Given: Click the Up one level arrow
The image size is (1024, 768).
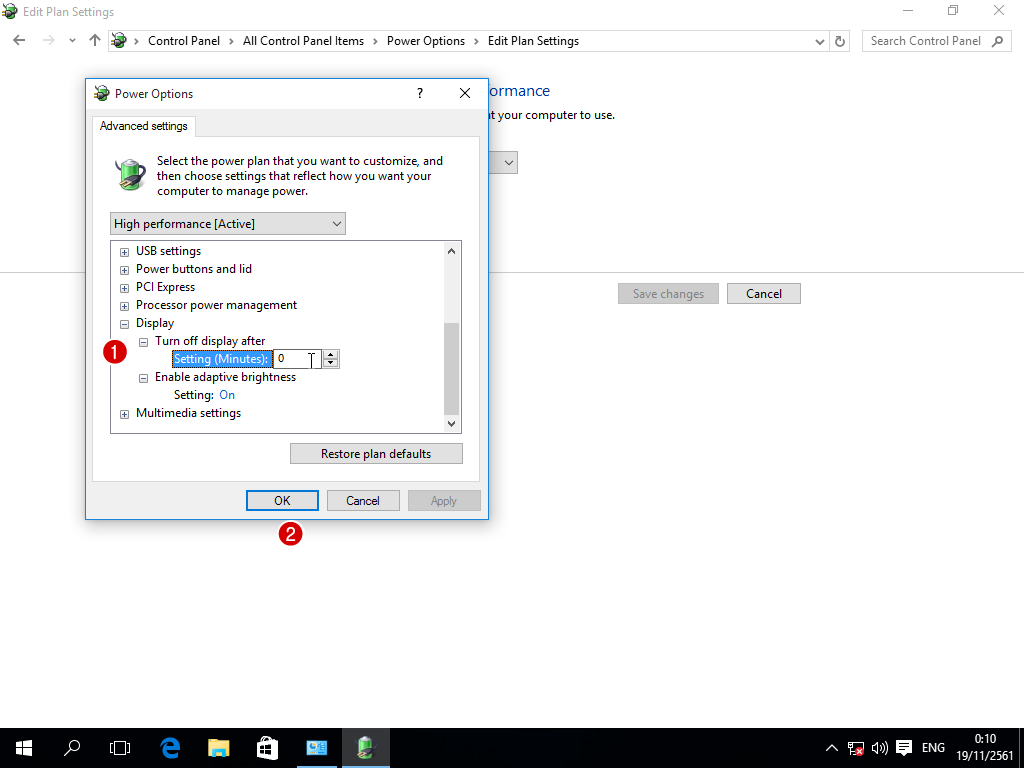Looking at the screenshot, I should click(x=95, y=41).
